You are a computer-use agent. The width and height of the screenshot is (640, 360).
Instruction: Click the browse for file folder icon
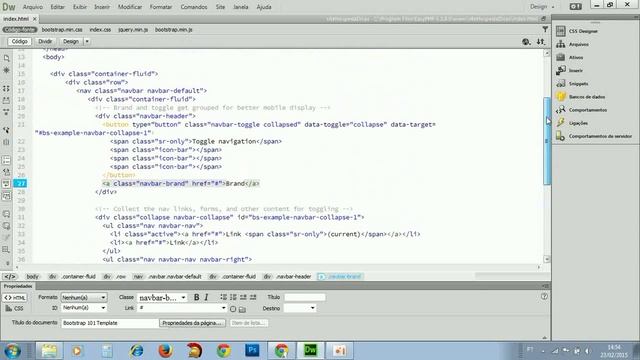coord(242,309)
